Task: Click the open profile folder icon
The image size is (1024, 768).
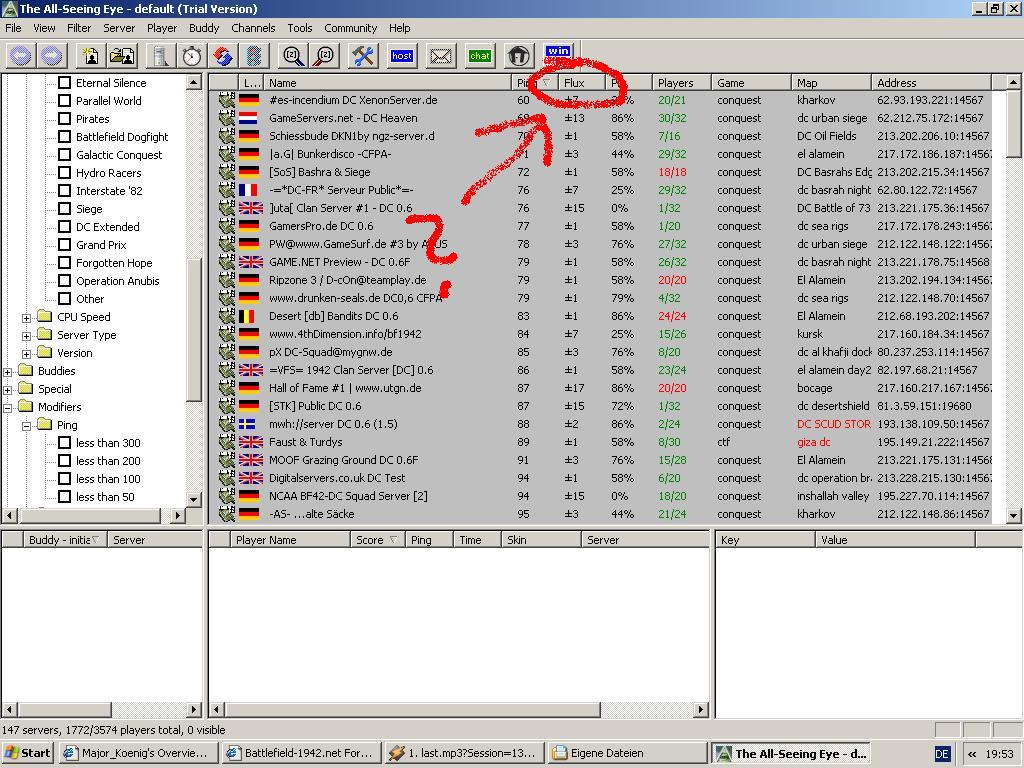Action: (x=122, y=56)
